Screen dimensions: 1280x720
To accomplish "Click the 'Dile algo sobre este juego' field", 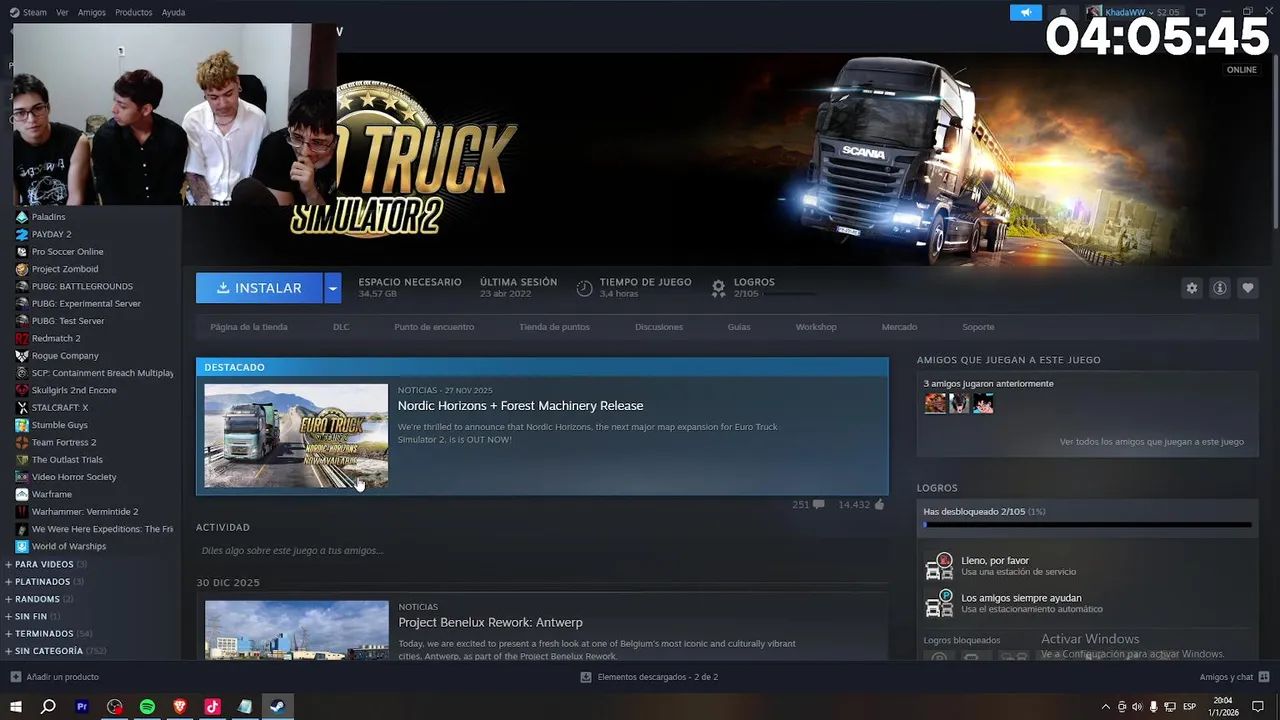I will (292, 550).
